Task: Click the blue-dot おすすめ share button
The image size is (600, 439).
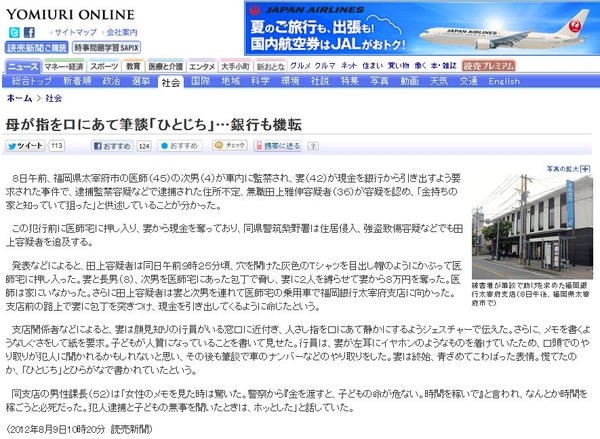Action: (x=180, y=146)
